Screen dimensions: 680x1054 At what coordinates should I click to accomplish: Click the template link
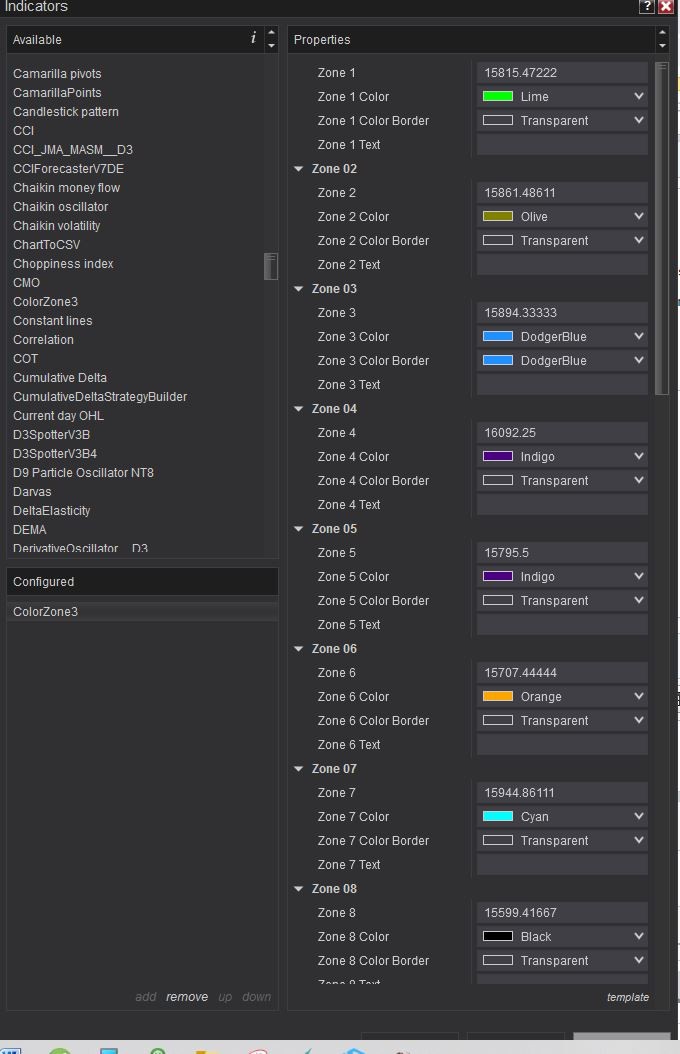click(627, 997)
